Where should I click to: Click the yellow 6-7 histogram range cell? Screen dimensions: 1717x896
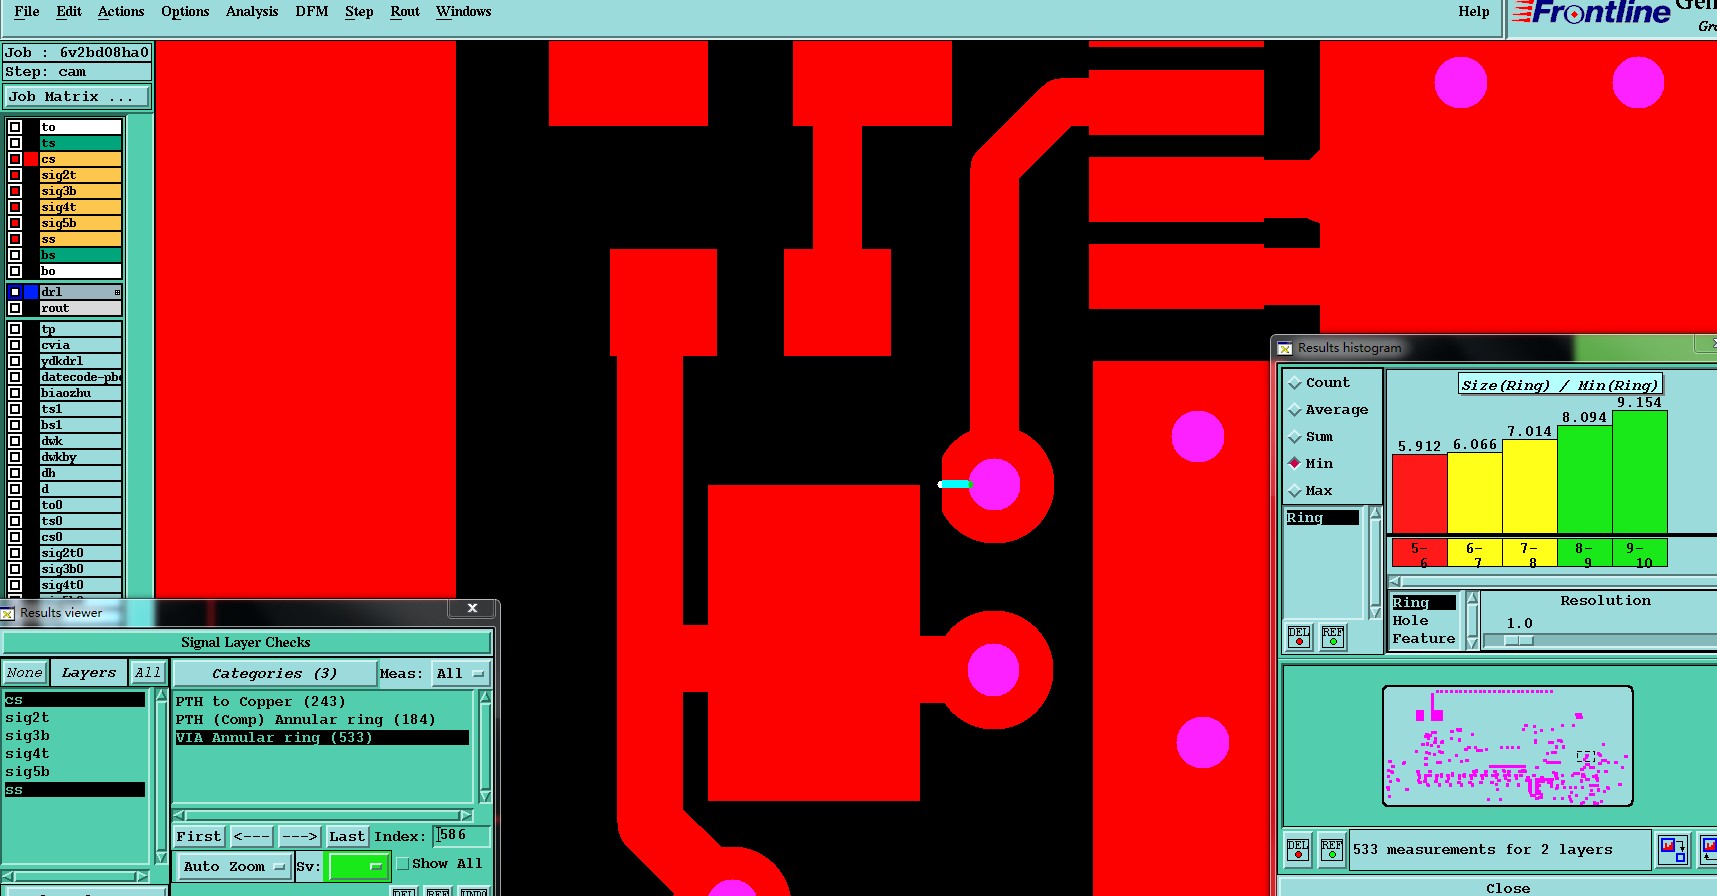pos(1474,553)
